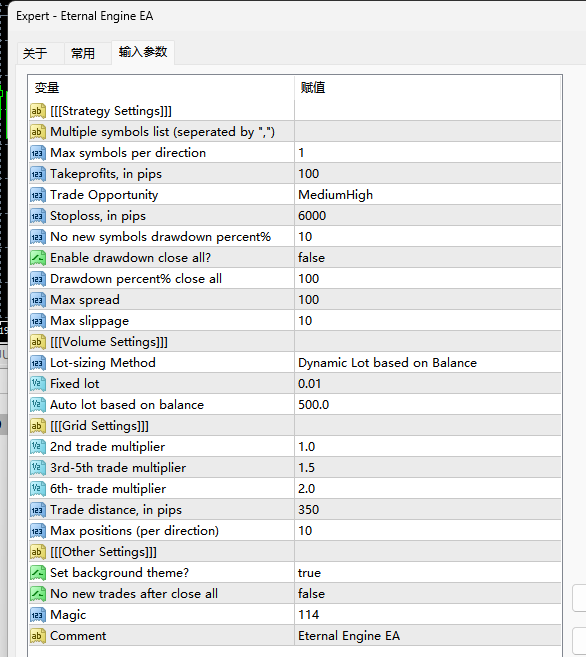The image size is (586, 657).
Task: Edit Trade distance value 350
Action: pos(428,510)
